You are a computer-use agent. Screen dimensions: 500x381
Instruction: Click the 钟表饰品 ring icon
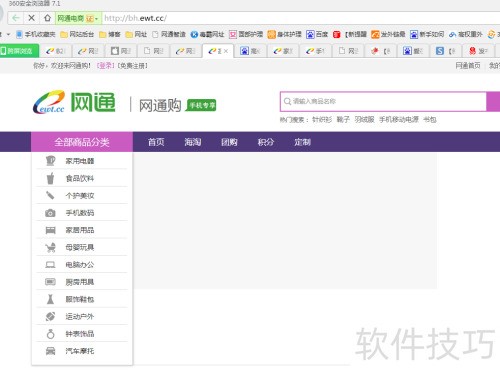[50, 333]
